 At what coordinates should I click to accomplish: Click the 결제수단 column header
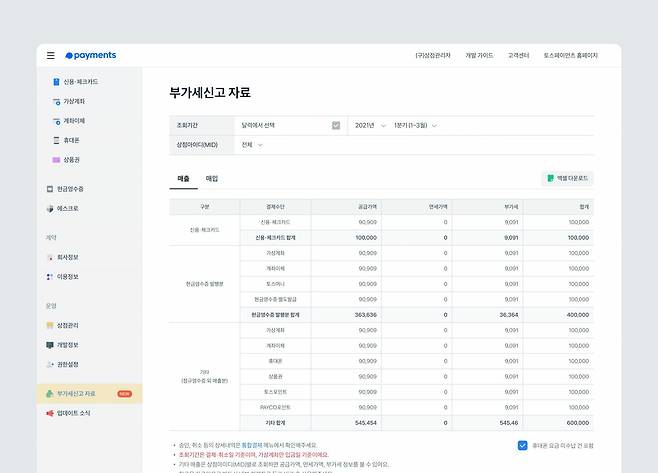click(275, 207)
